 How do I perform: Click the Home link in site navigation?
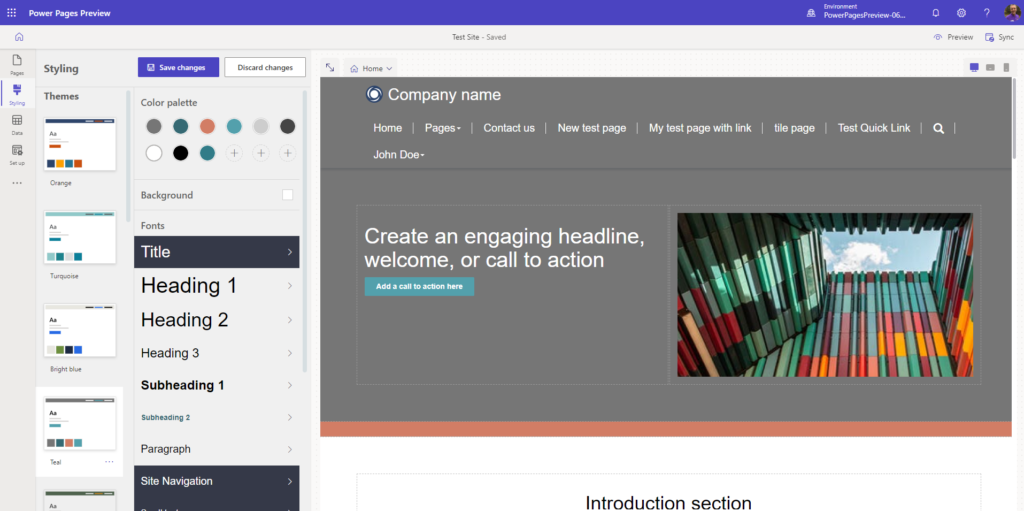387,128
